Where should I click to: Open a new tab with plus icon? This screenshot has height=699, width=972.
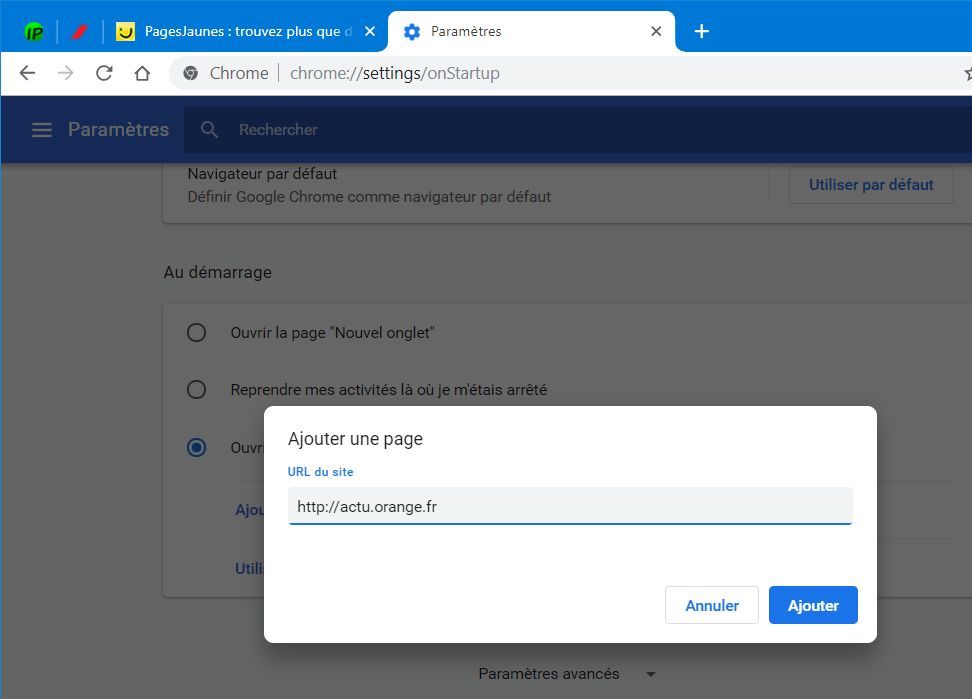pyautogui.click(x=701, y=31)
